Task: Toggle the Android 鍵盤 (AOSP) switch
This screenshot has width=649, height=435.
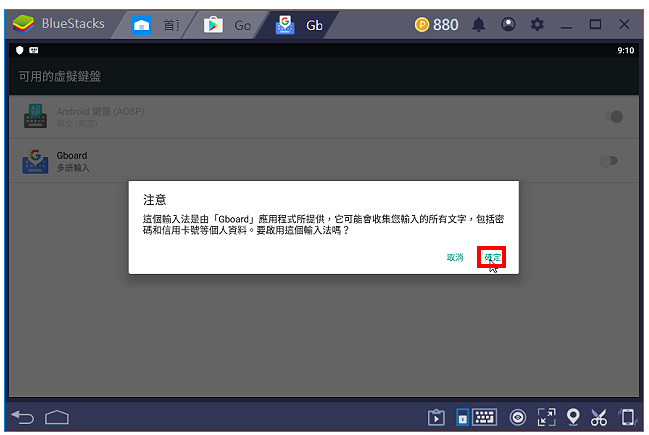Action: coord(613,117)
